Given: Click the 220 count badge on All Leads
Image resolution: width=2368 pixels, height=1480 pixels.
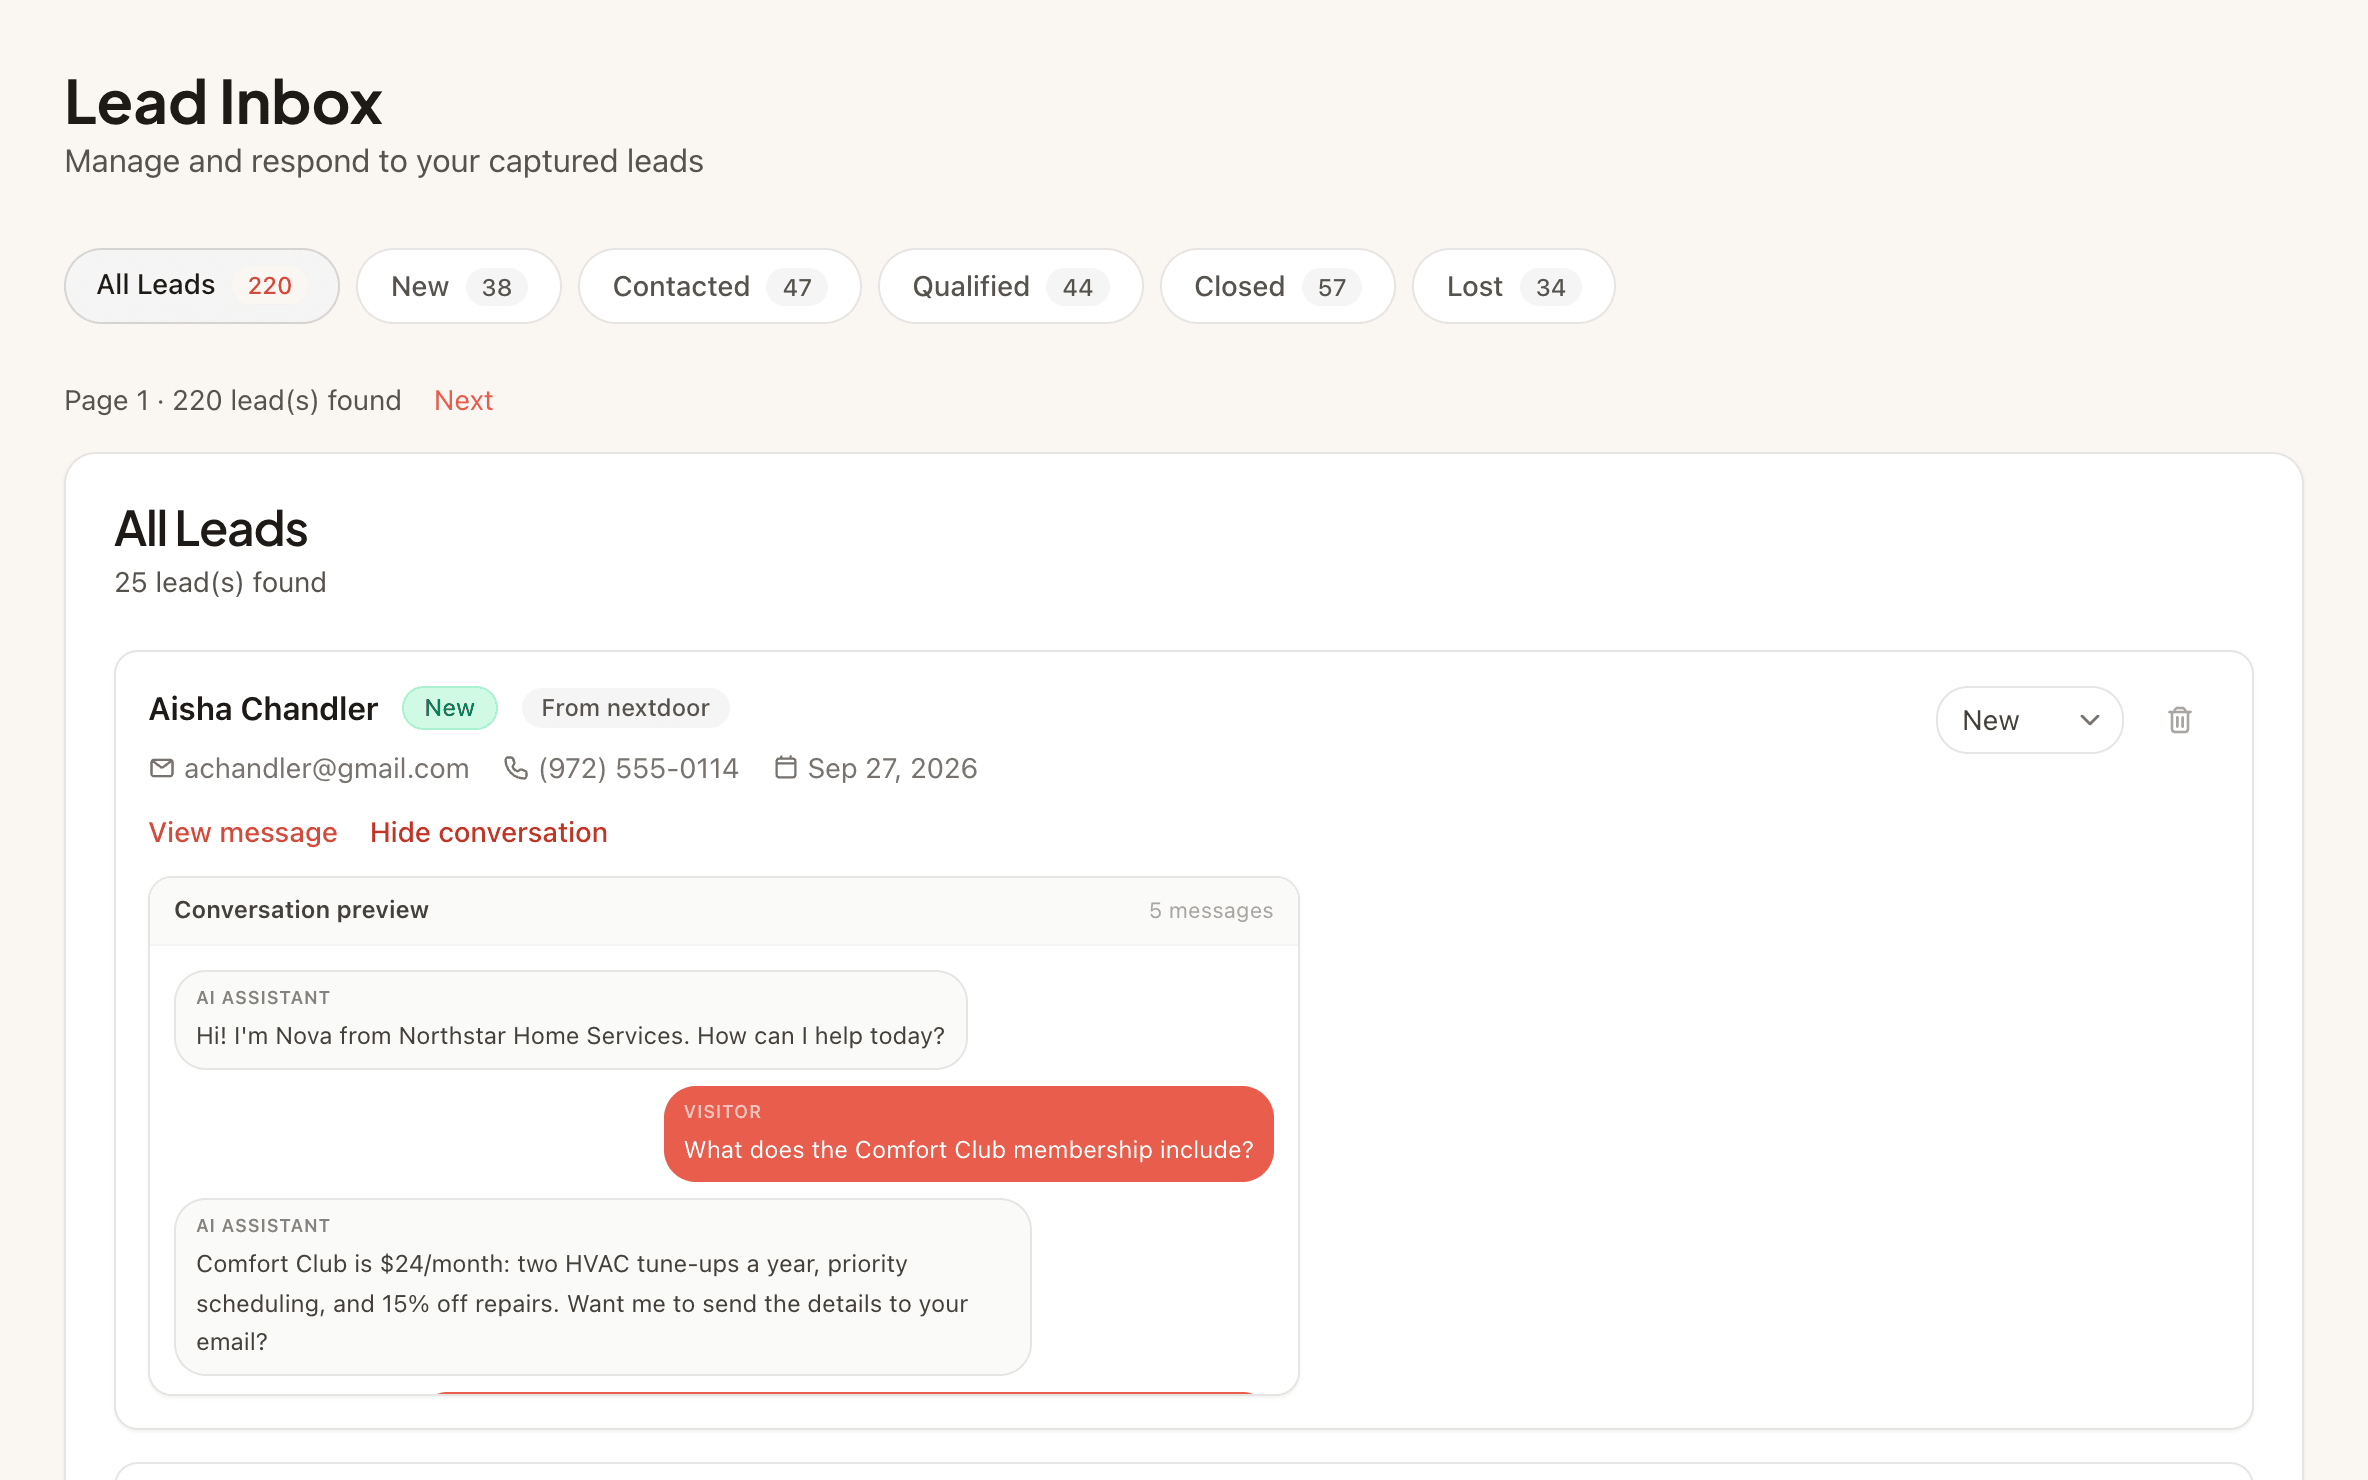Looking at the screenshot, I should click(x=270, y=286).
